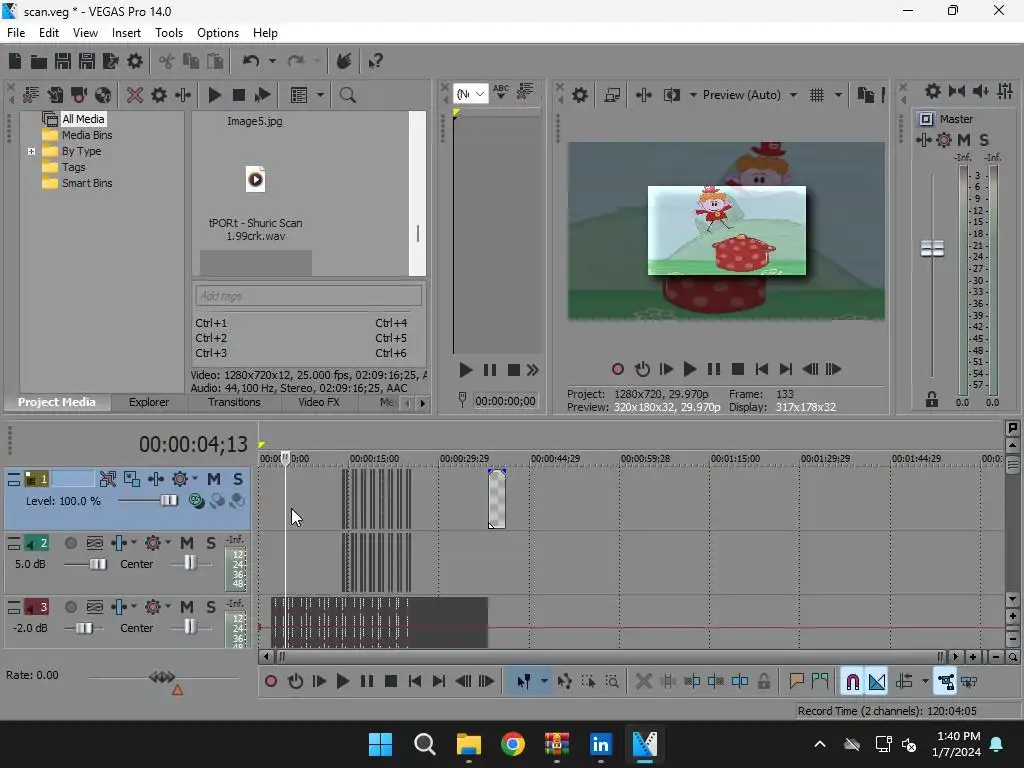
Task: Start media preview in Project Media toolbar
Action: 214,95
